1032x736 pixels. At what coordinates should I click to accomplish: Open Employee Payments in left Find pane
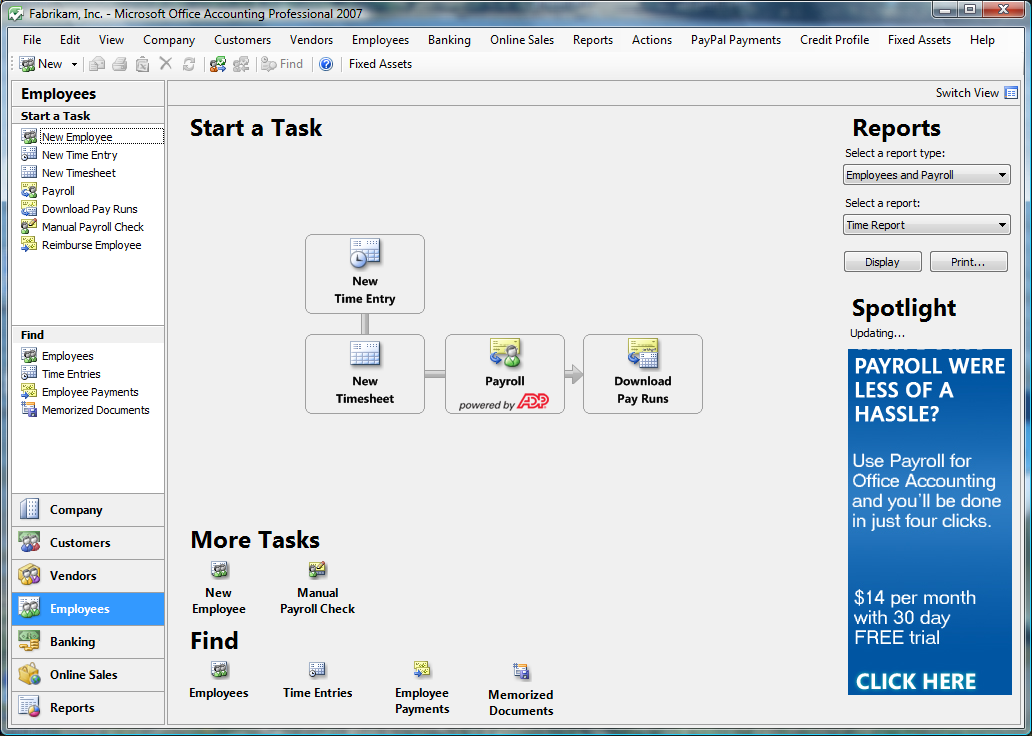click(92, 392)
